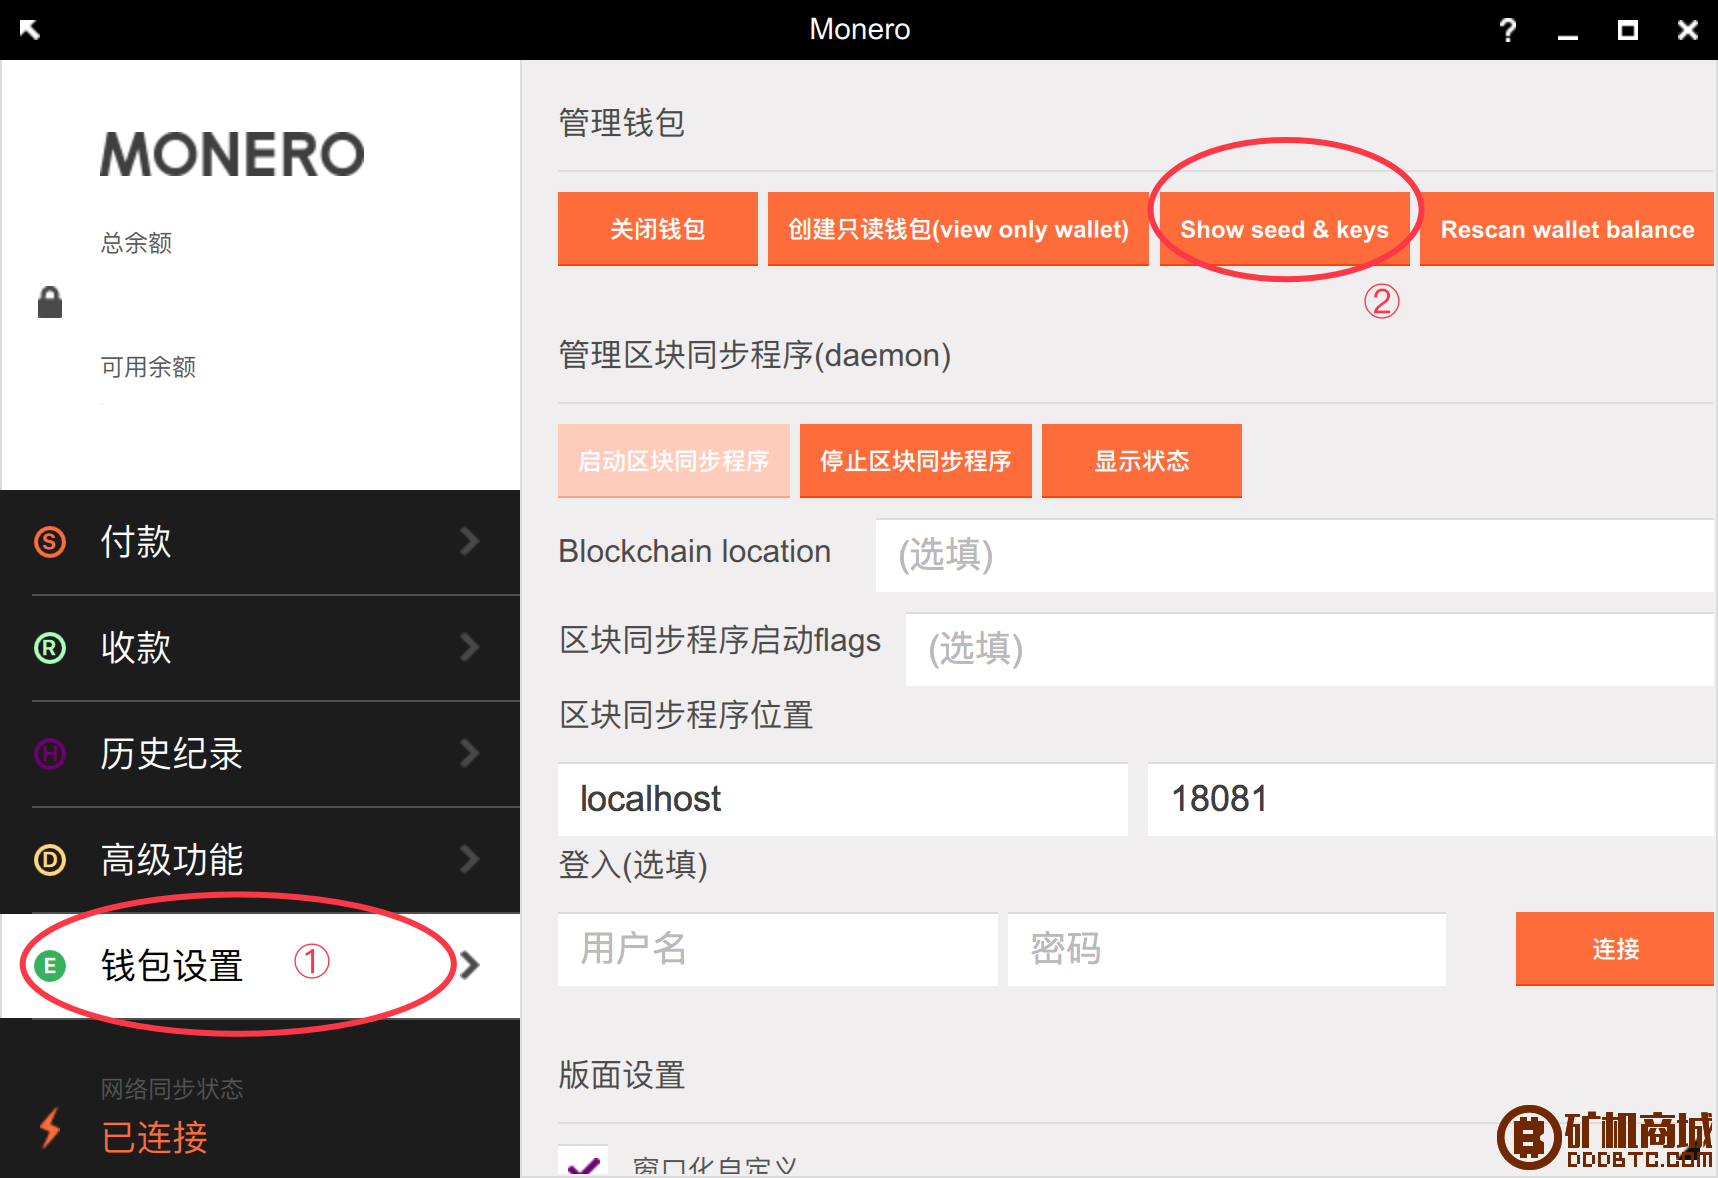Click the top-left arrow icon in title bar
Viewport: 1718px width, 1178px height.
29,29
